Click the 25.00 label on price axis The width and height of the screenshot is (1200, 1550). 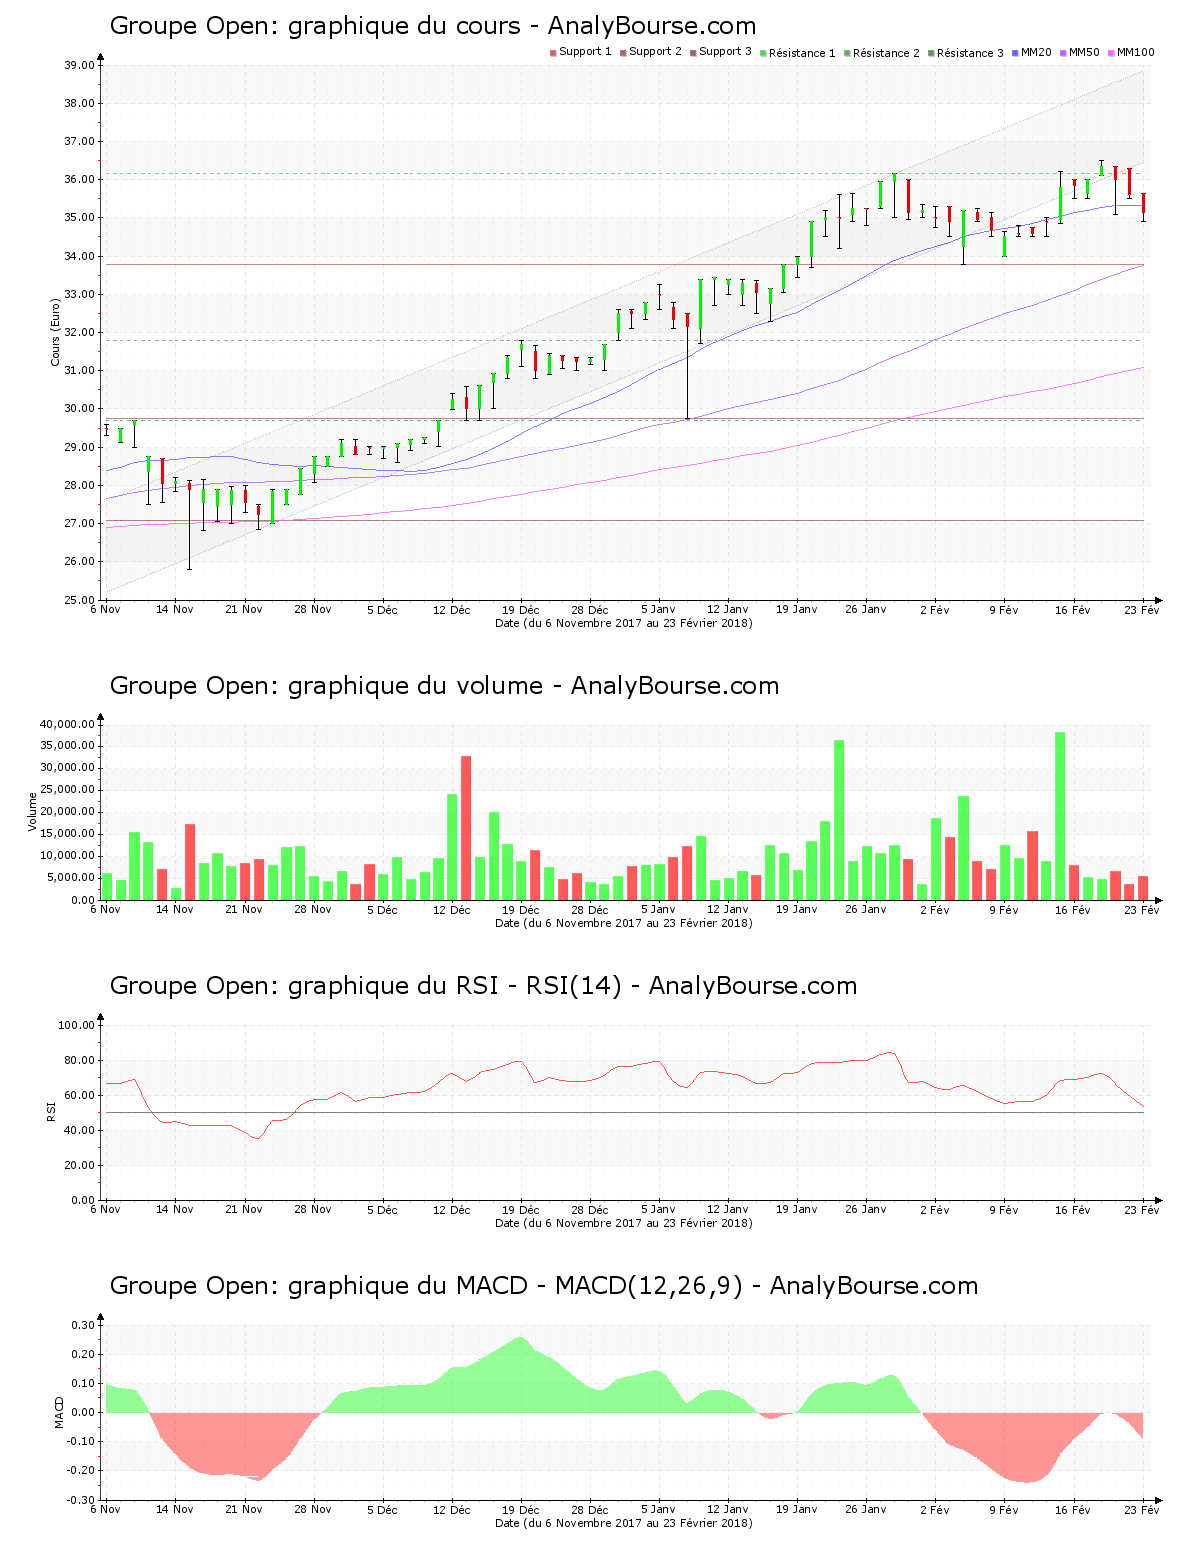80,600
